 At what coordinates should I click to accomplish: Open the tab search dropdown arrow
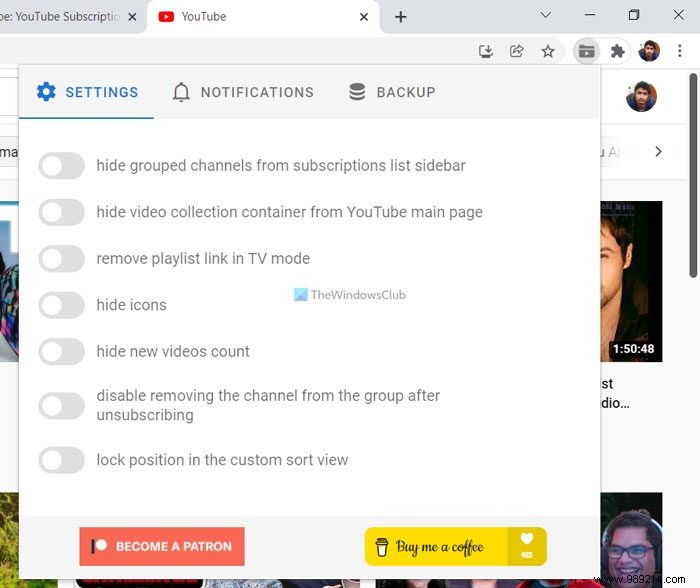pos(546,15)
